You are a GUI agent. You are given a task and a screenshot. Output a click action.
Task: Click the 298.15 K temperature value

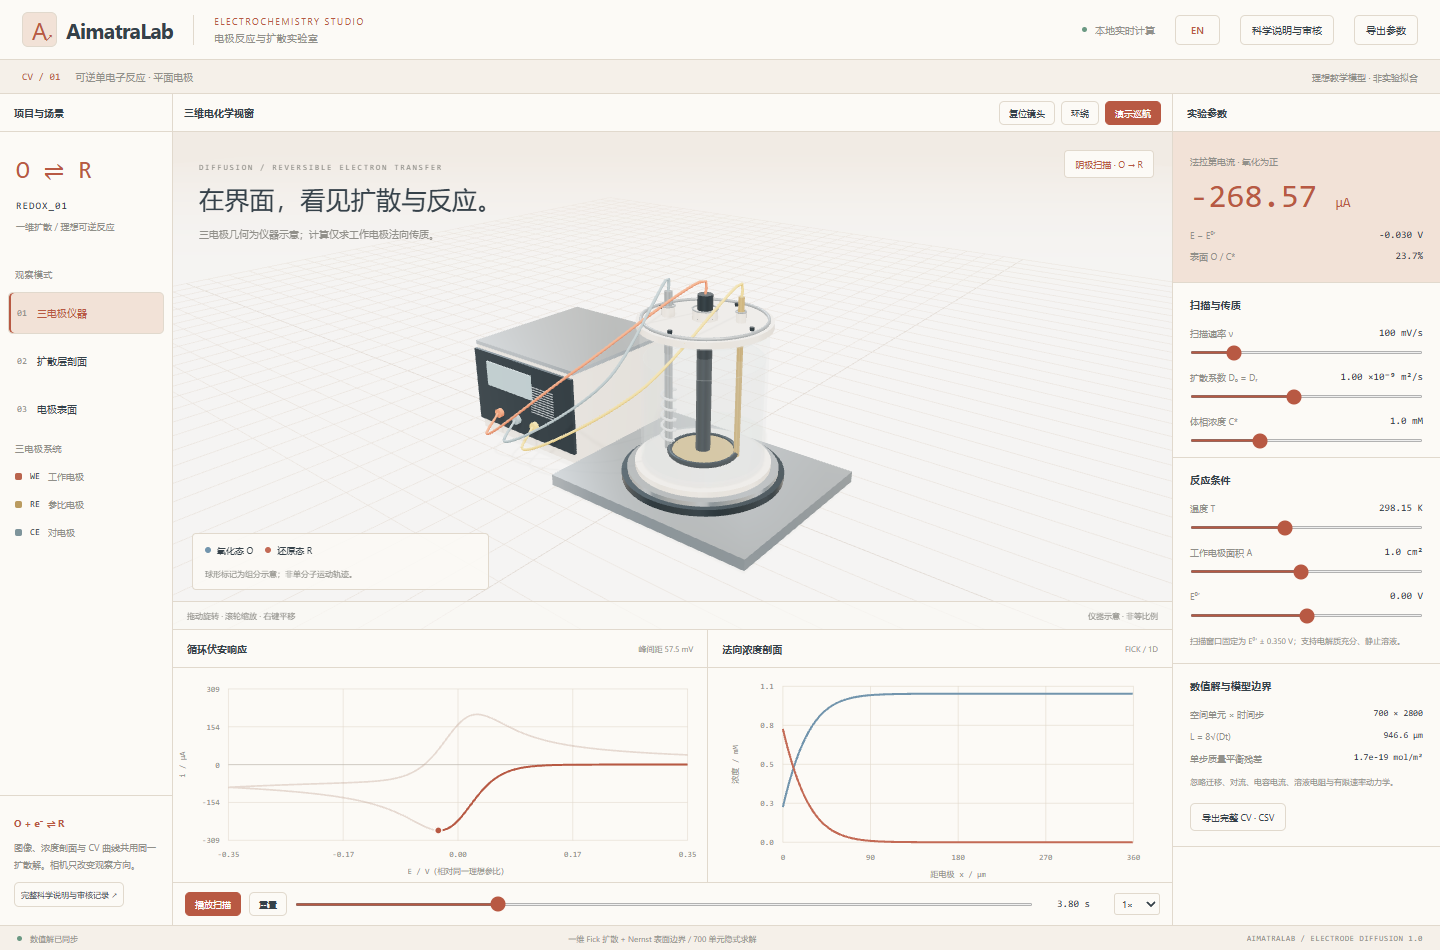coord(1400,508)
